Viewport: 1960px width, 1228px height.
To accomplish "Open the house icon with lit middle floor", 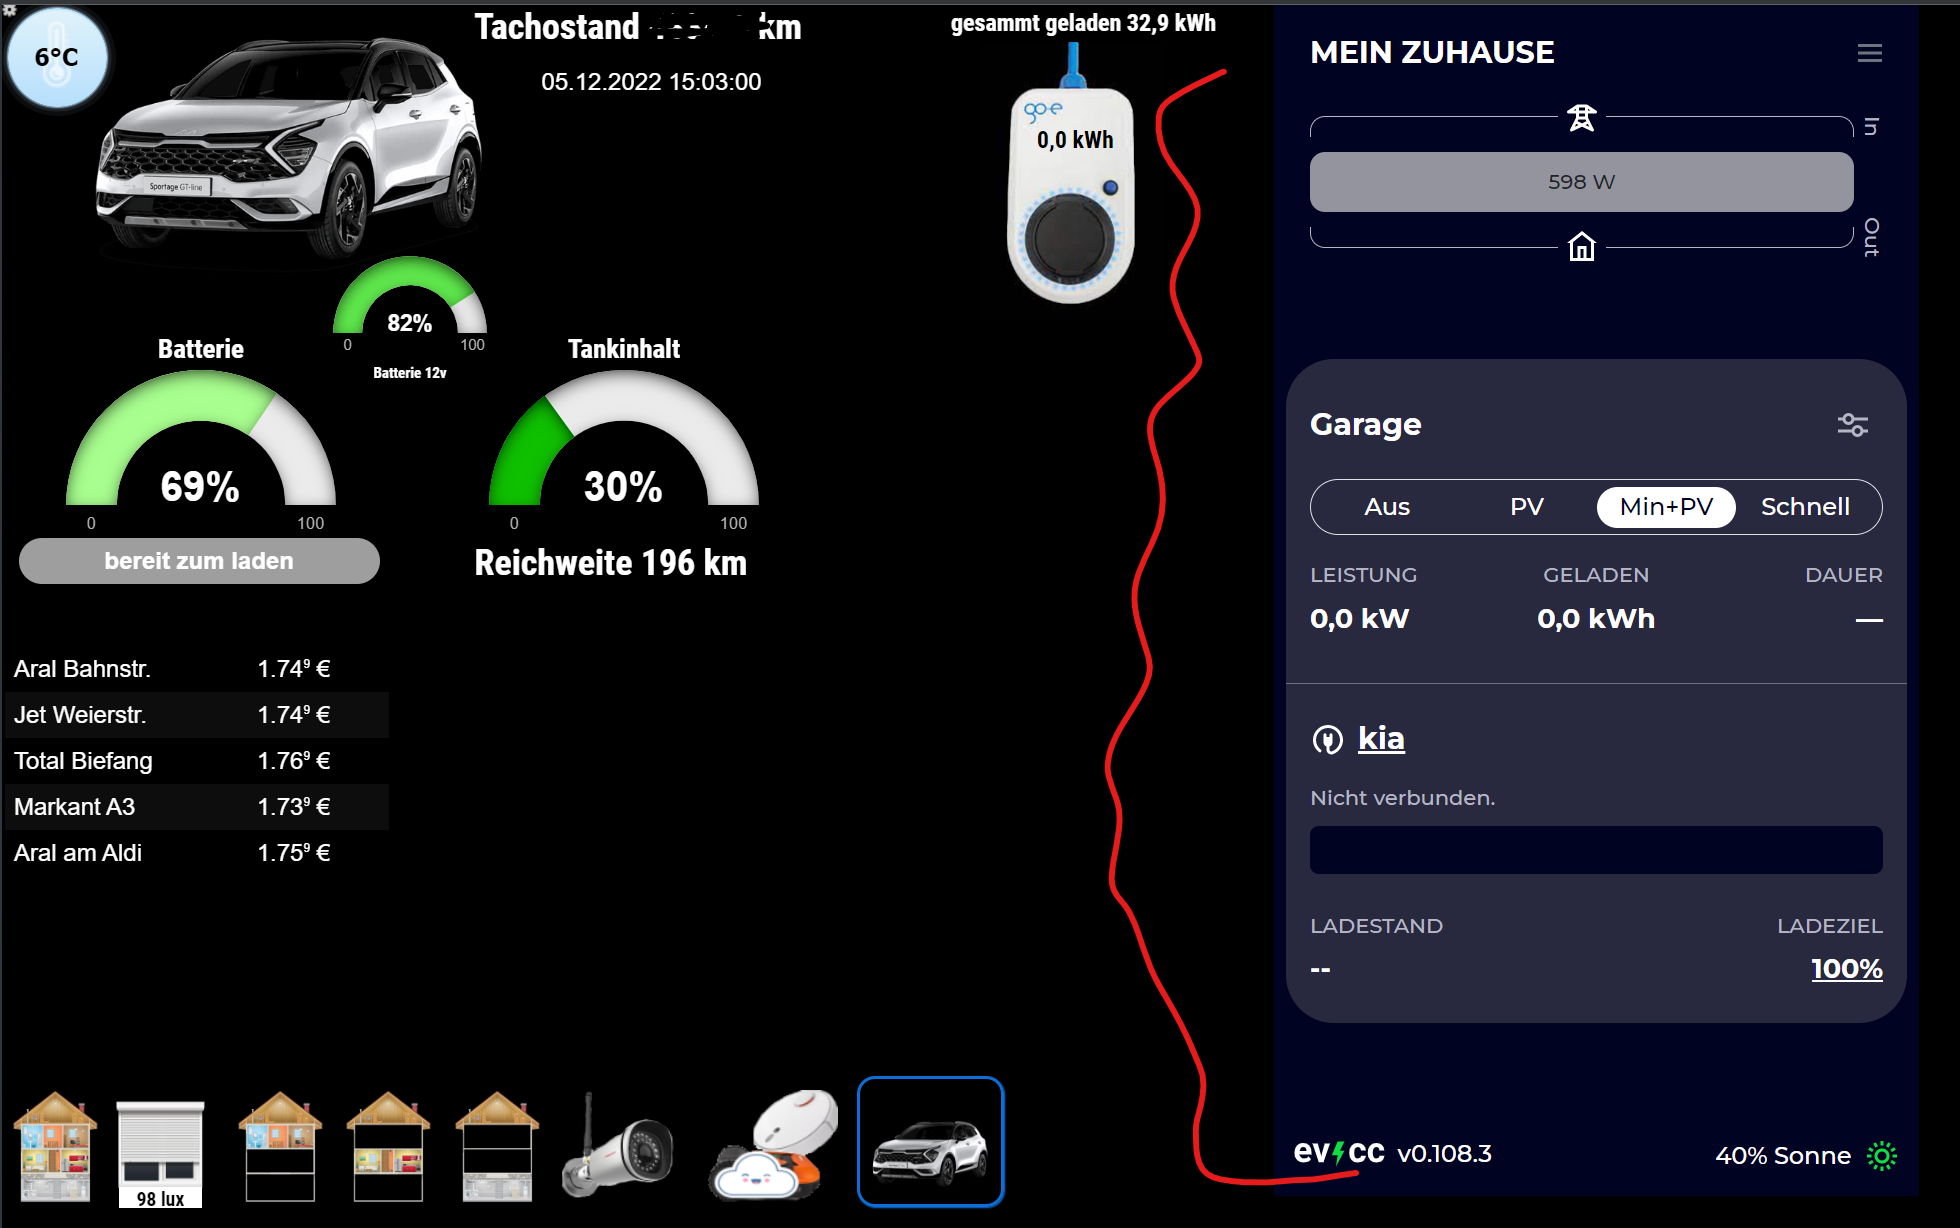I will point(388,1146).
